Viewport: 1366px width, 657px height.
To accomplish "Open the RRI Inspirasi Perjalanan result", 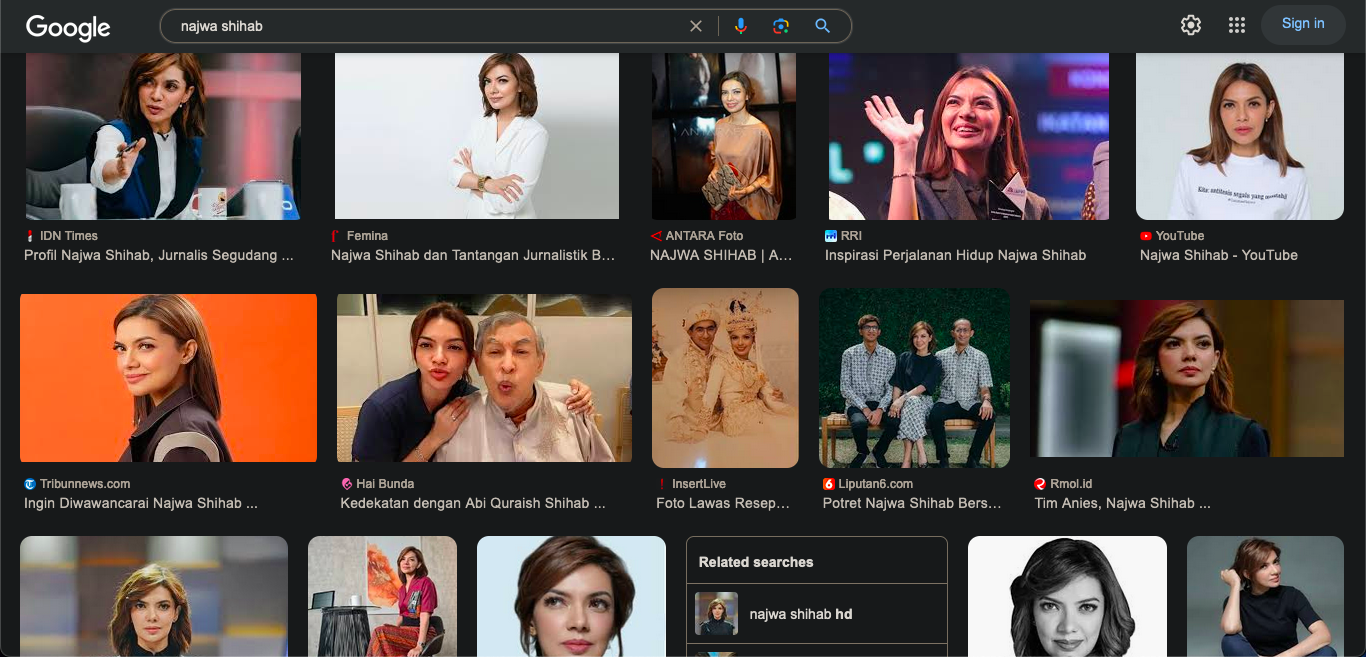I will [954, 255].
